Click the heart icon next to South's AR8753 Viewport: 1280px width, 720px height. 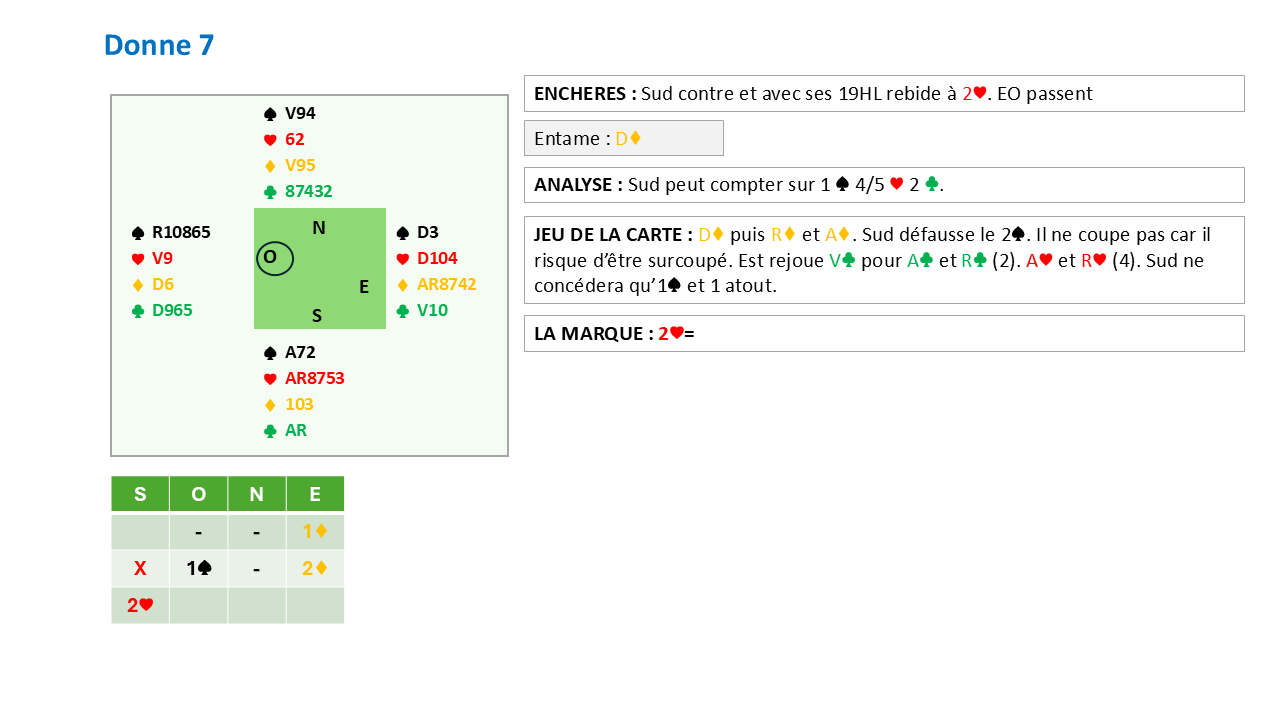[270, 379]
